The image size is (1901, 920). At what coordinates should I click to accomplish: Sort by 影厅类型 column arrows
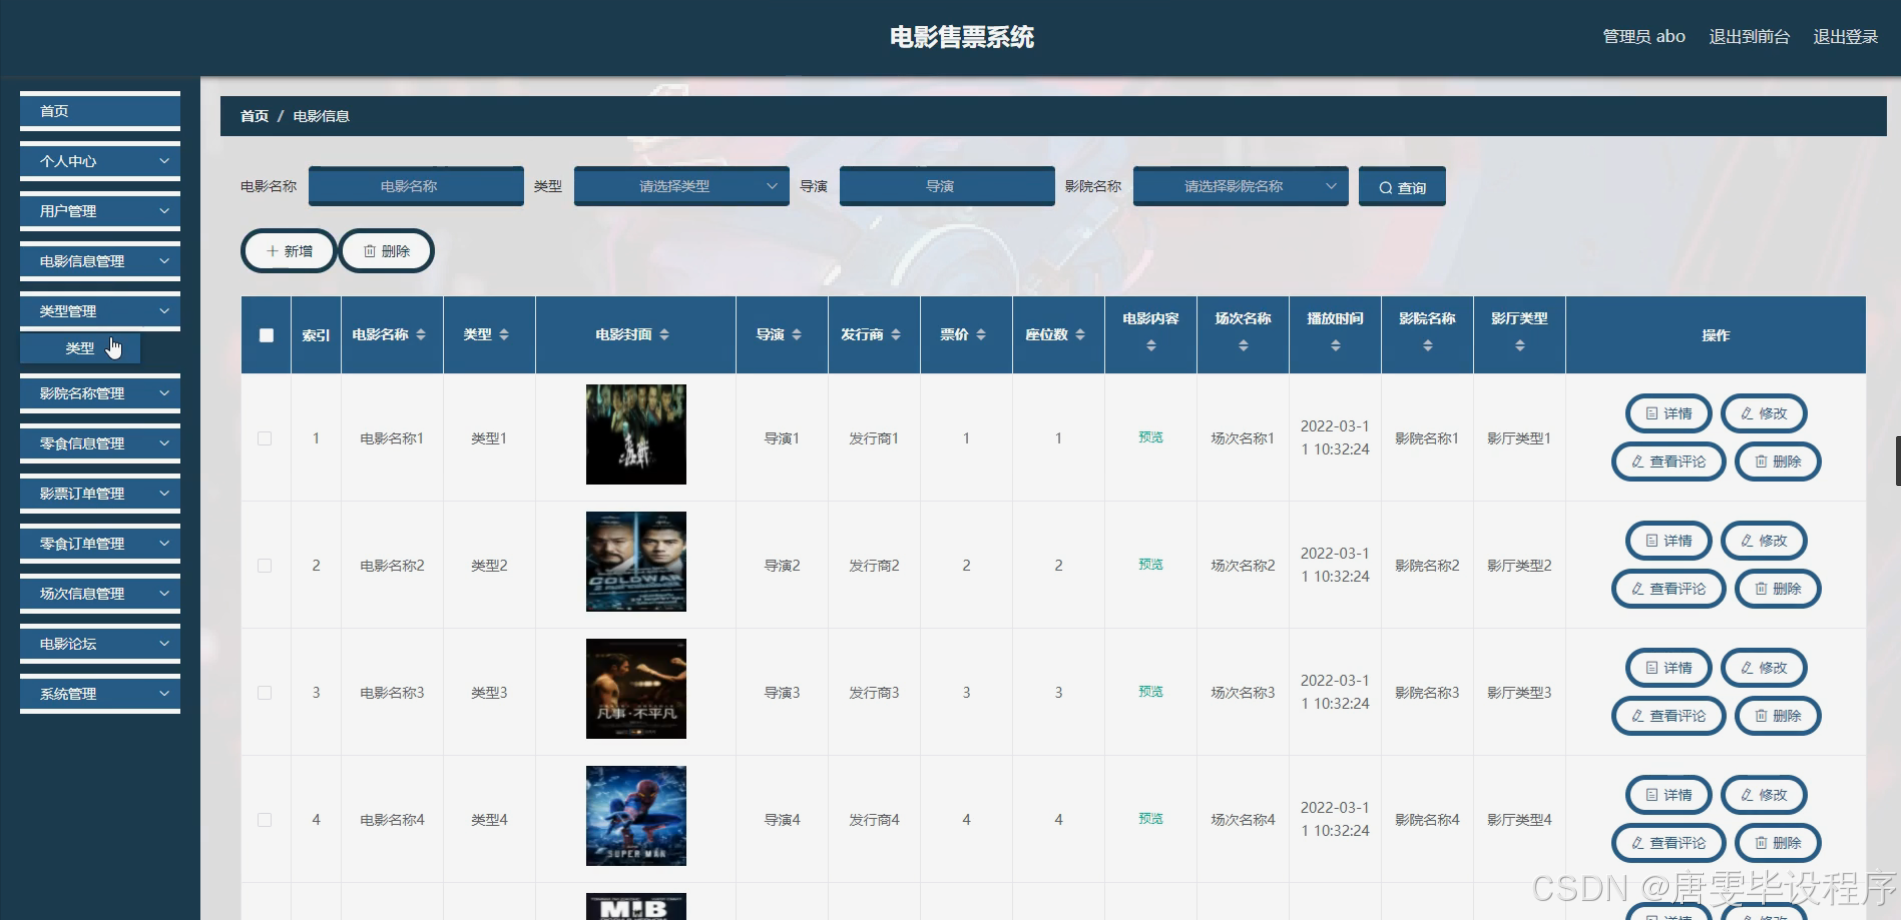(x=1519, y=346)
